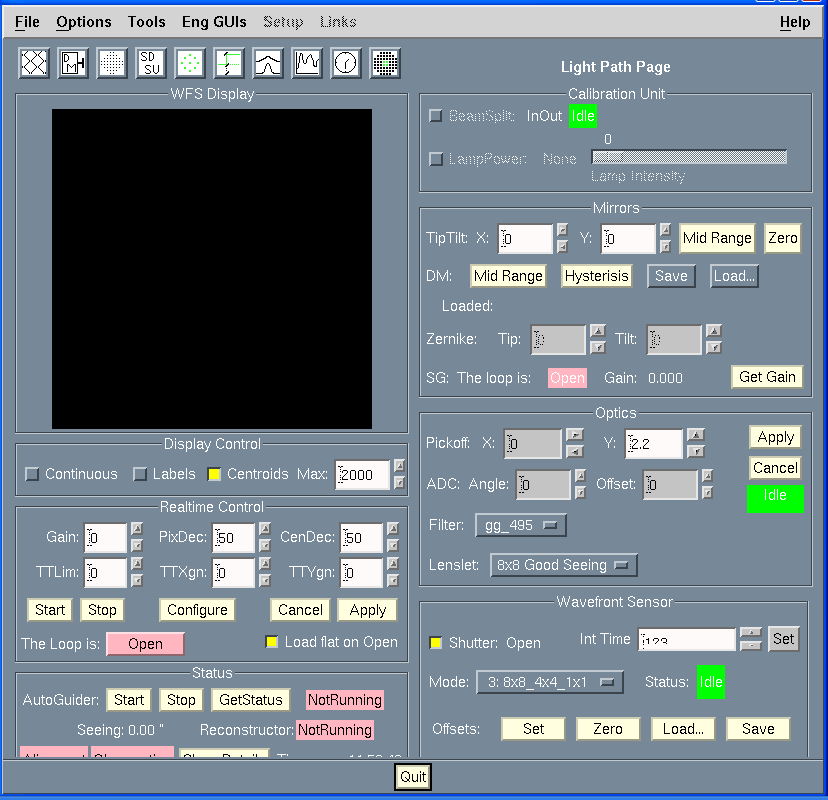
Task: Enable the Continuous display checkbox
Action: point(32,474)
